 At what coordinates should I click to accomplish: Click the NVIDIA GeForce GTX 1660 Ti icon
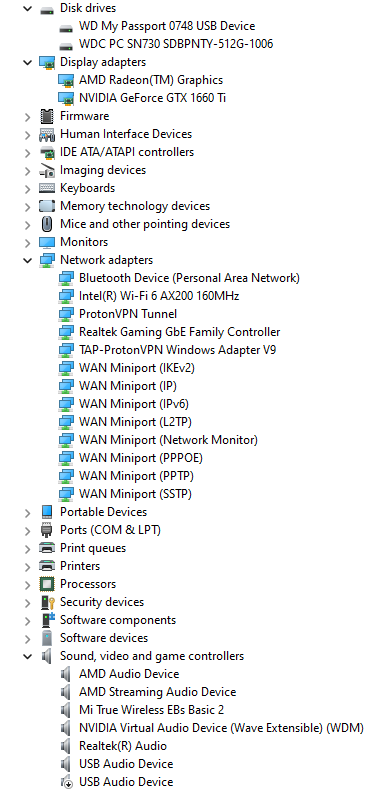[x=66, y=98]
